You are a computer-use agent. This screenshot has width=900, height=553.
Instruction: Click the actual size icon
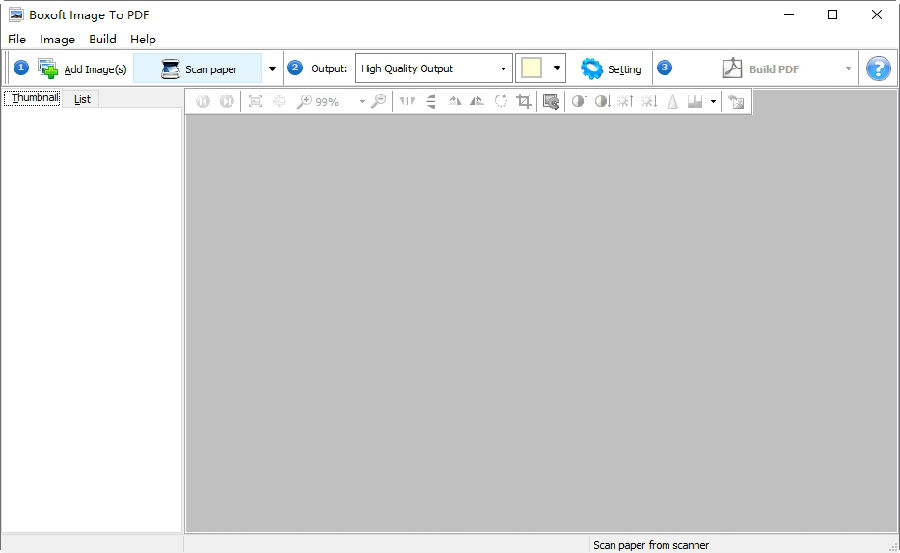280,101
